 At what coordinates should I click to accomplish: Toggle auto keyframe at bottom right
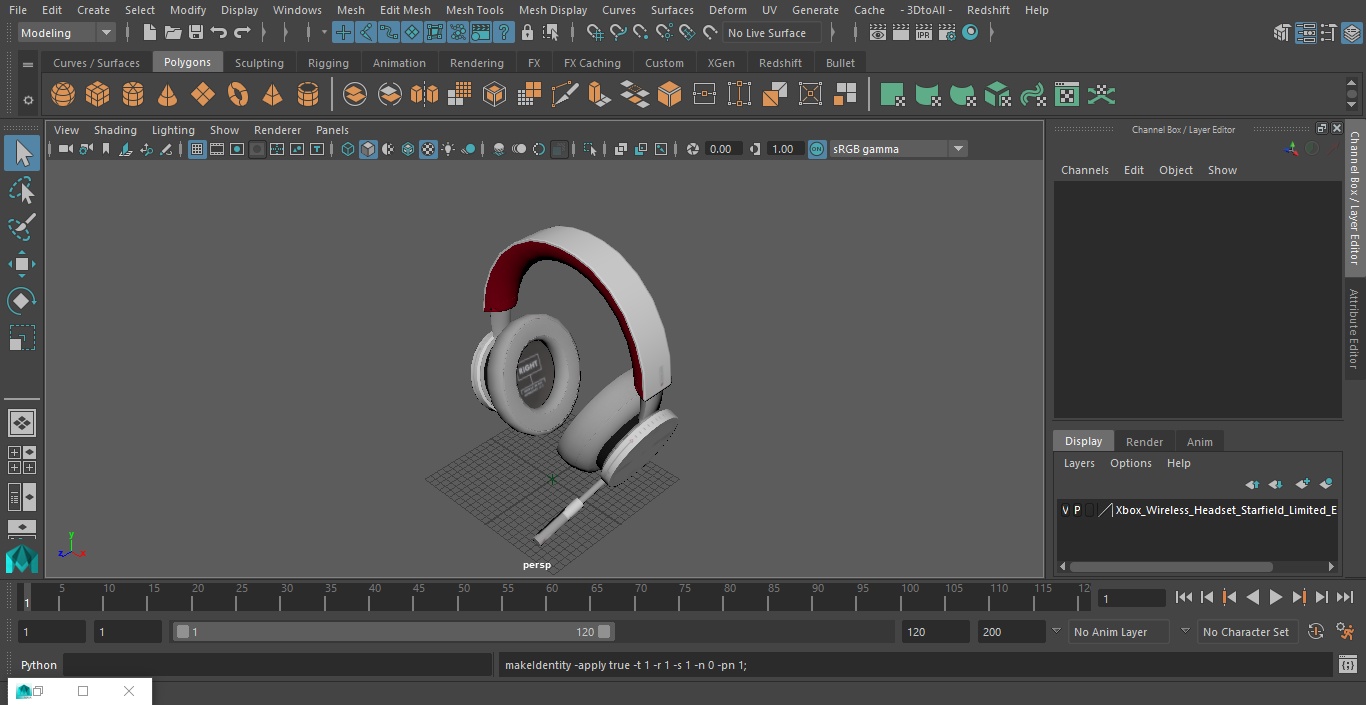(x=1316, y=632)
